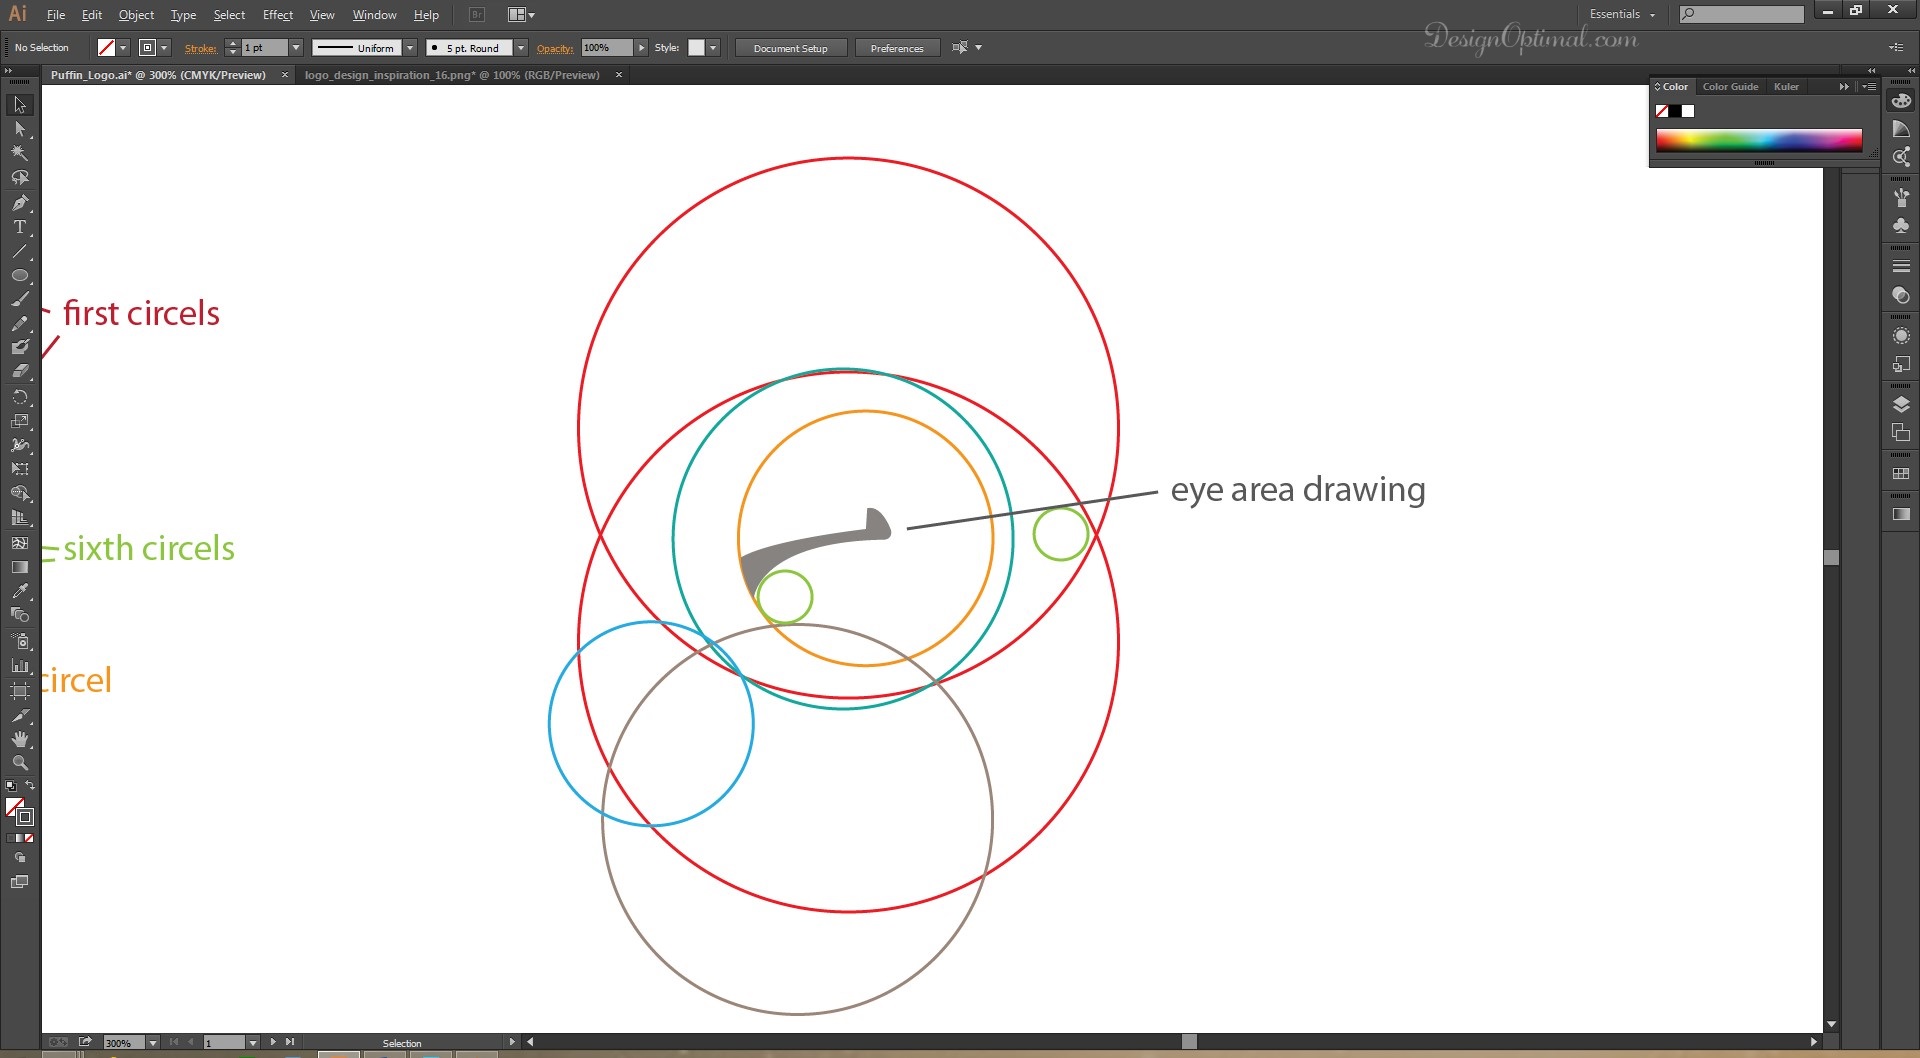Open the Object menu

(x=136, y=15)
